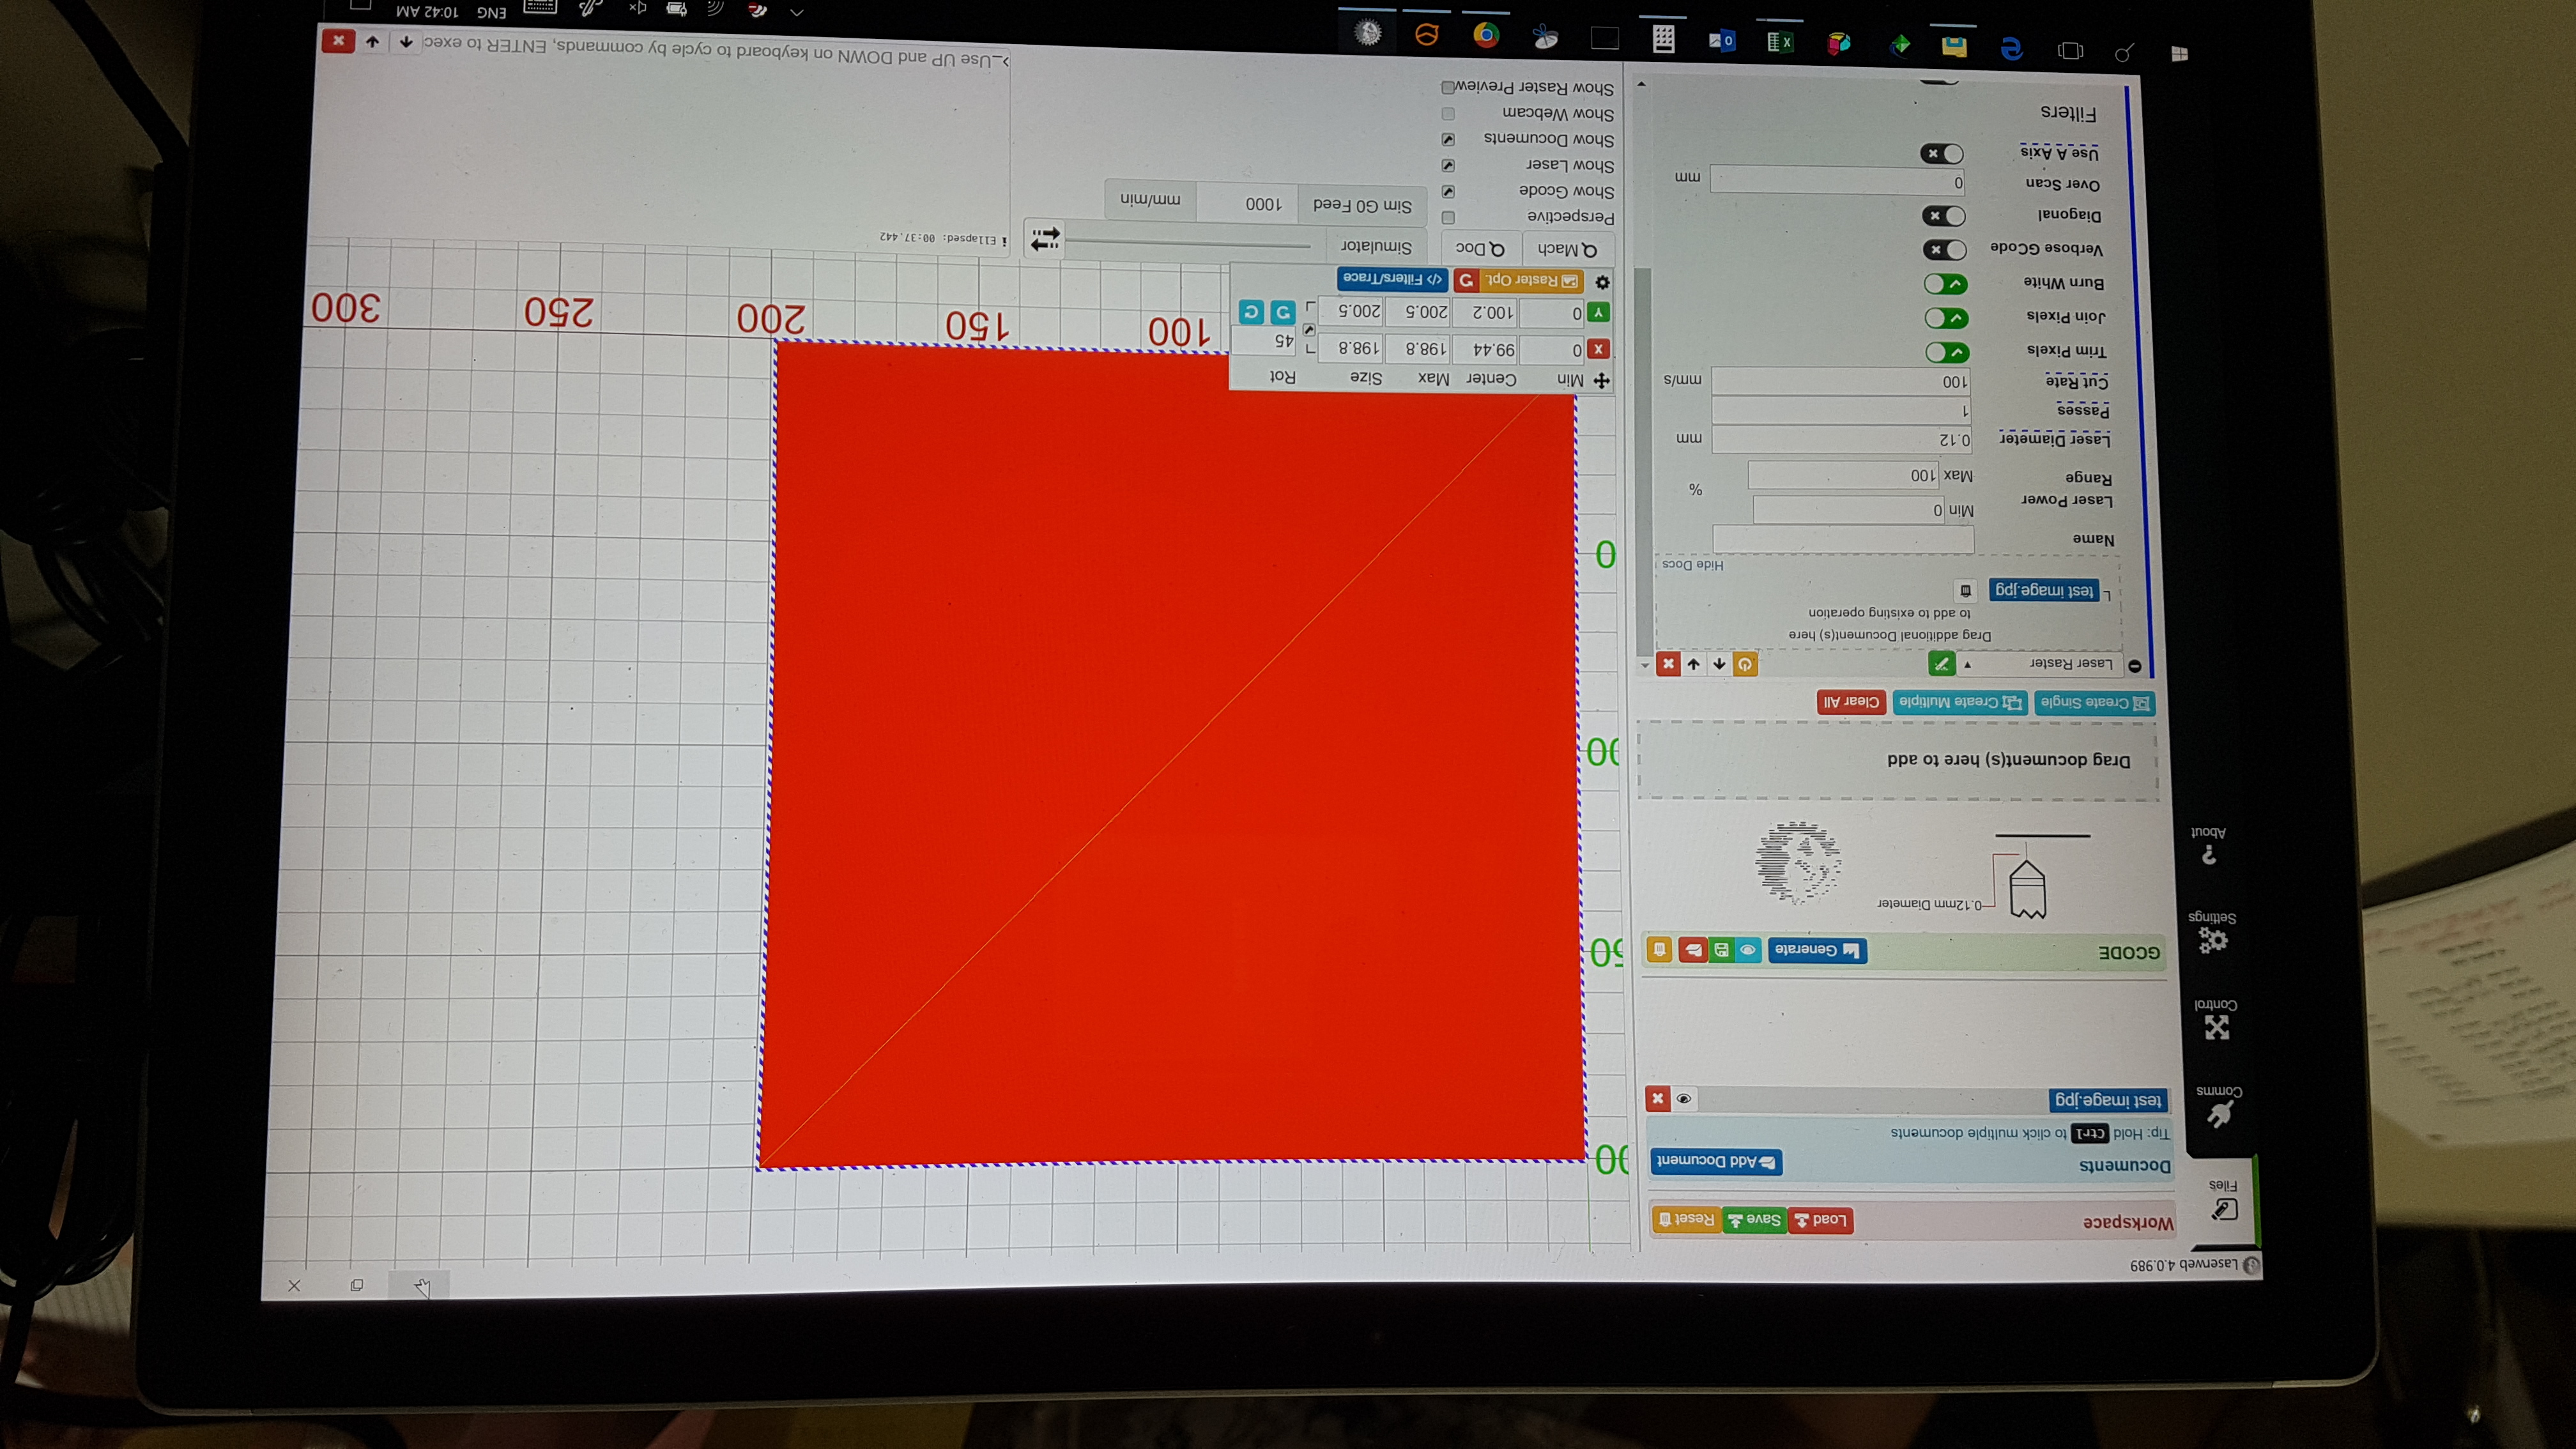Toggle the Join Pixels switch
This screenshot has height=1449, width=2576.
(1946, 318)
